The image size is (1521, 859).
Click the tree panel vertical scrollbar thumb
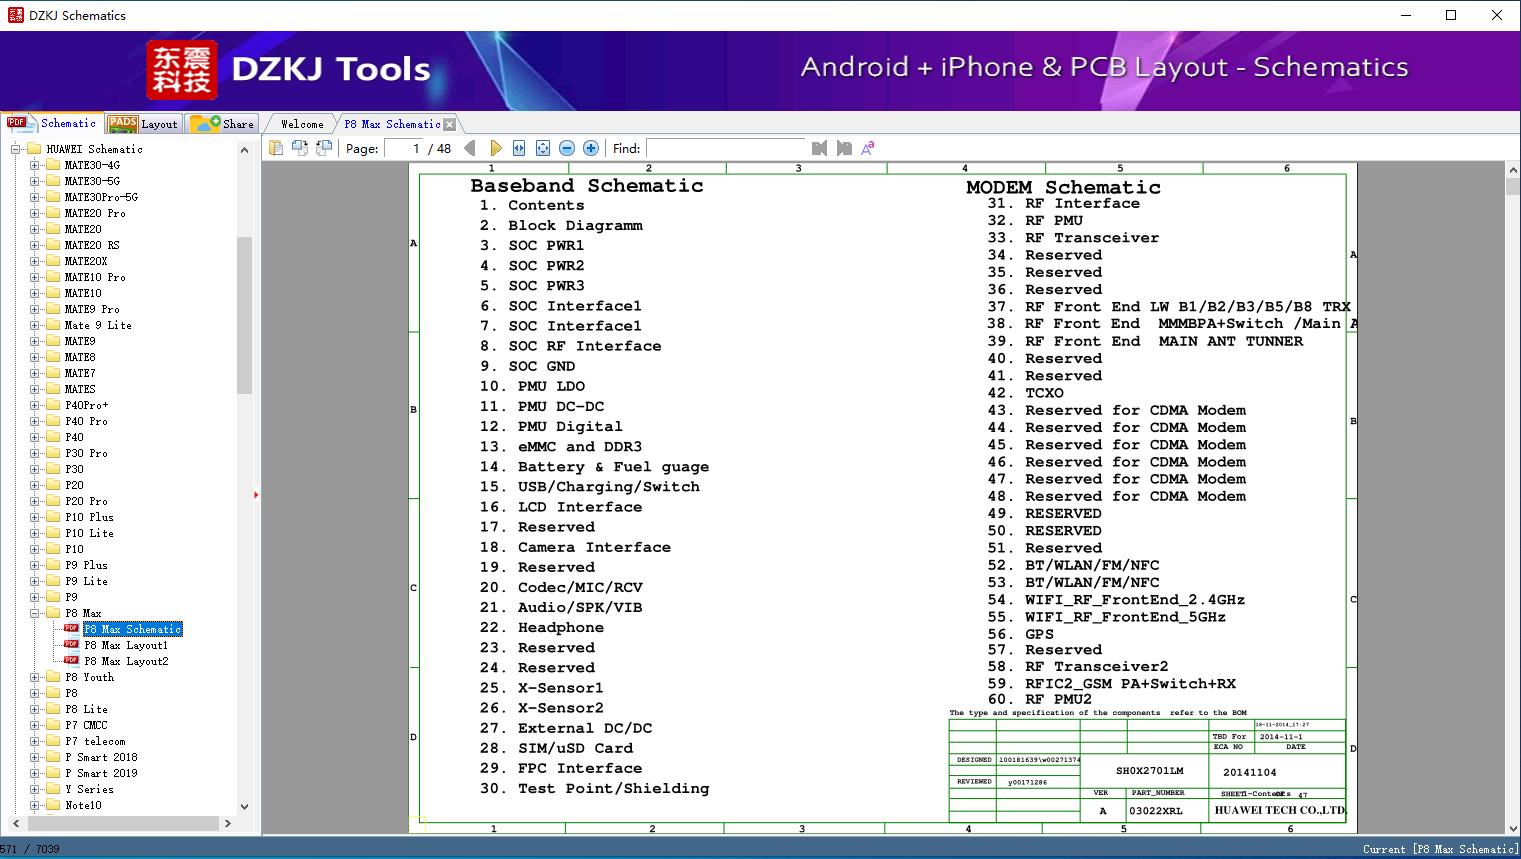tap(244, 315)
